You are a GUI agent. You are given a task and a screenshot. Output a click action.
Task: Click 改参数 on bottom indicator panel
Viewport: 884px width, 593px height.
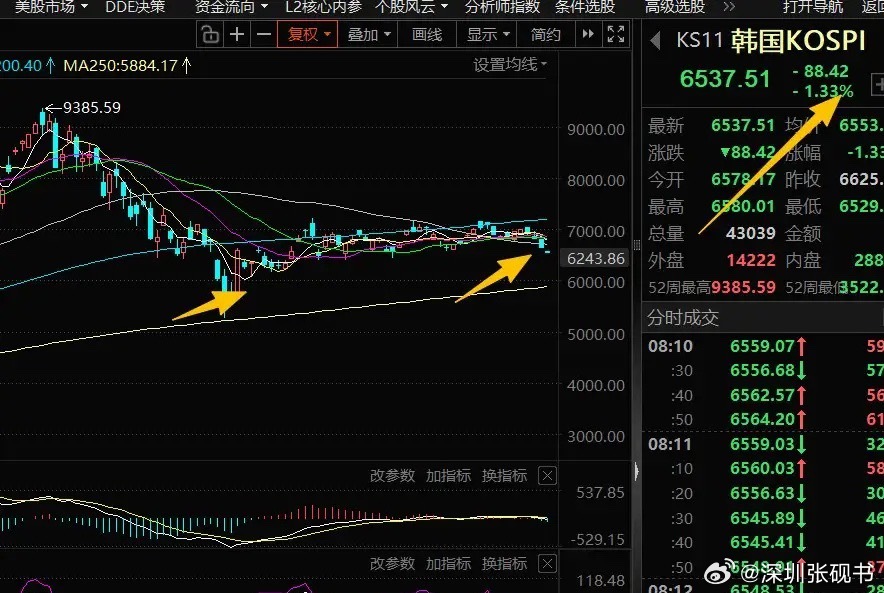click(392, 564)
